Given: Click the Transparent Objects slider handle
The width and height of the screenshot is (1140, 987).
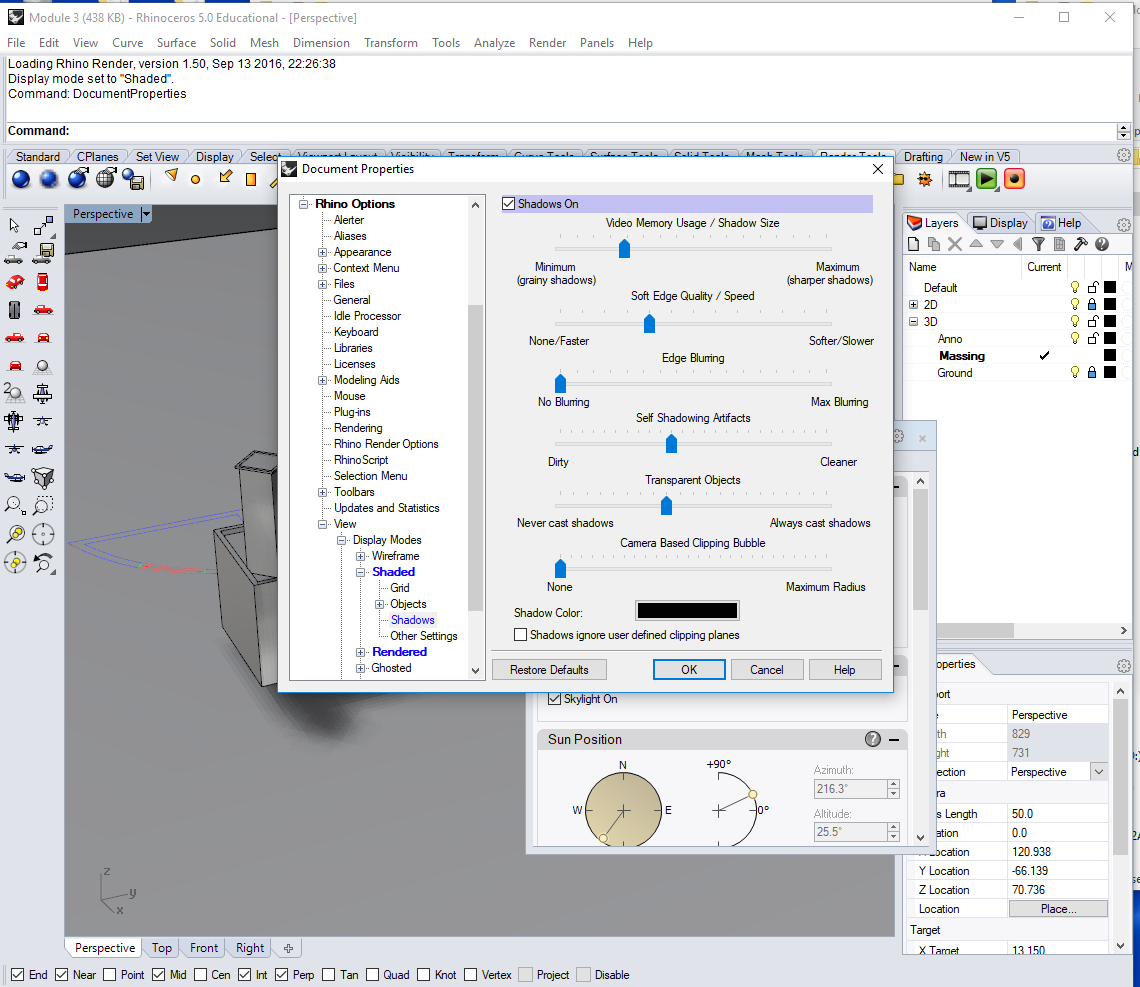Looking at the screenshot, I should [x=666, y=505].
